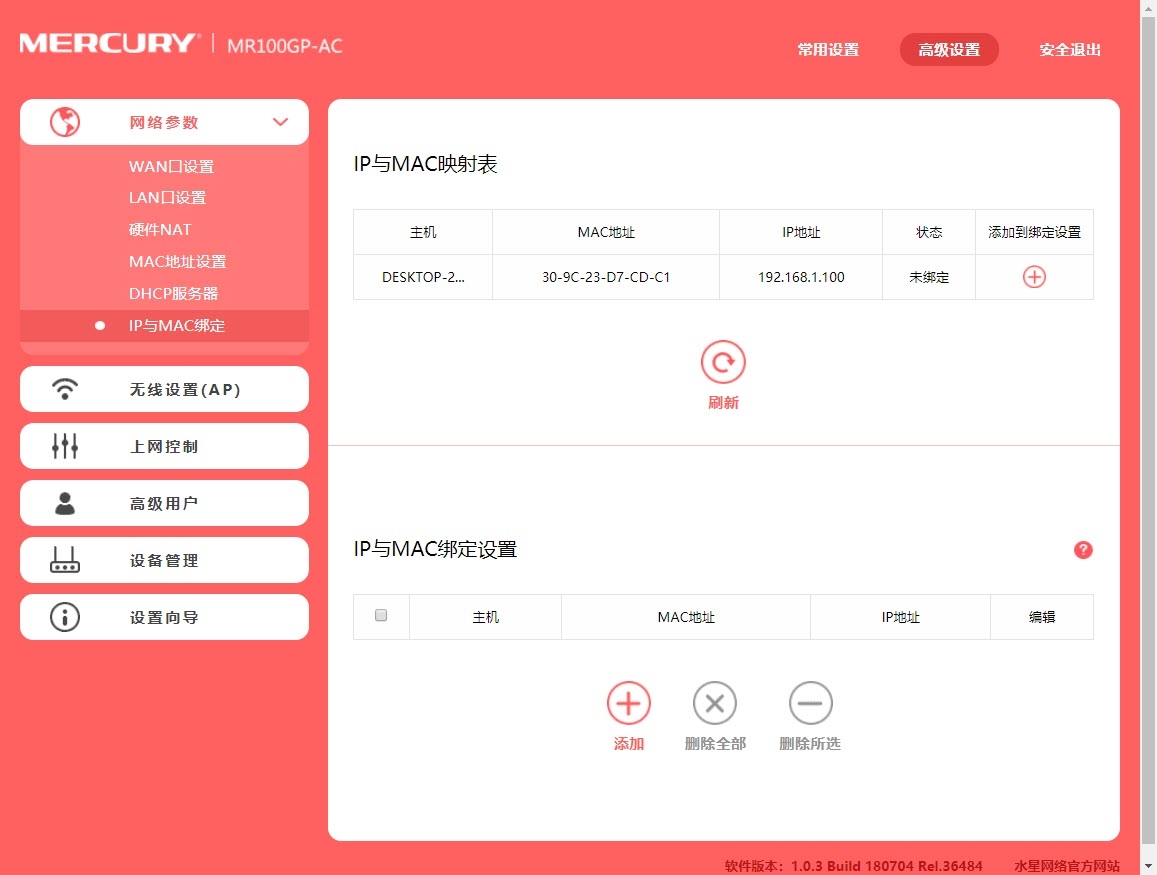The height and width of the screenshot is (875, 1157).
Task: Click the MERCURY logo
Action: click(109, 44)
